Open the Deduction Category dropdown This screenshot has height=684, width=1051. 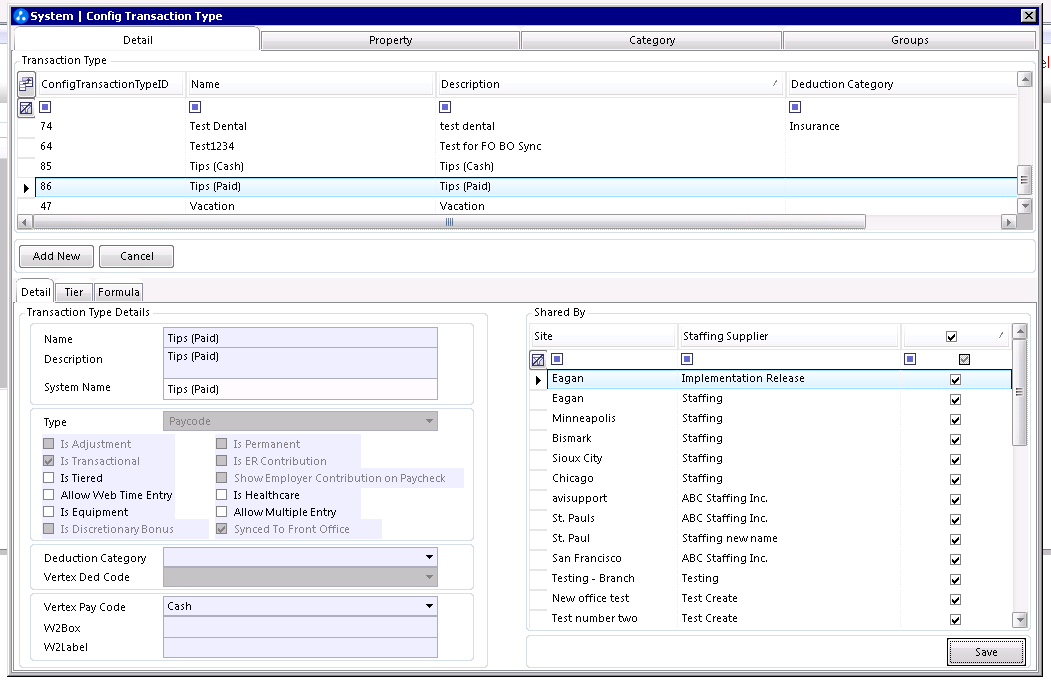pyautogui.click(x=429, y=556)
